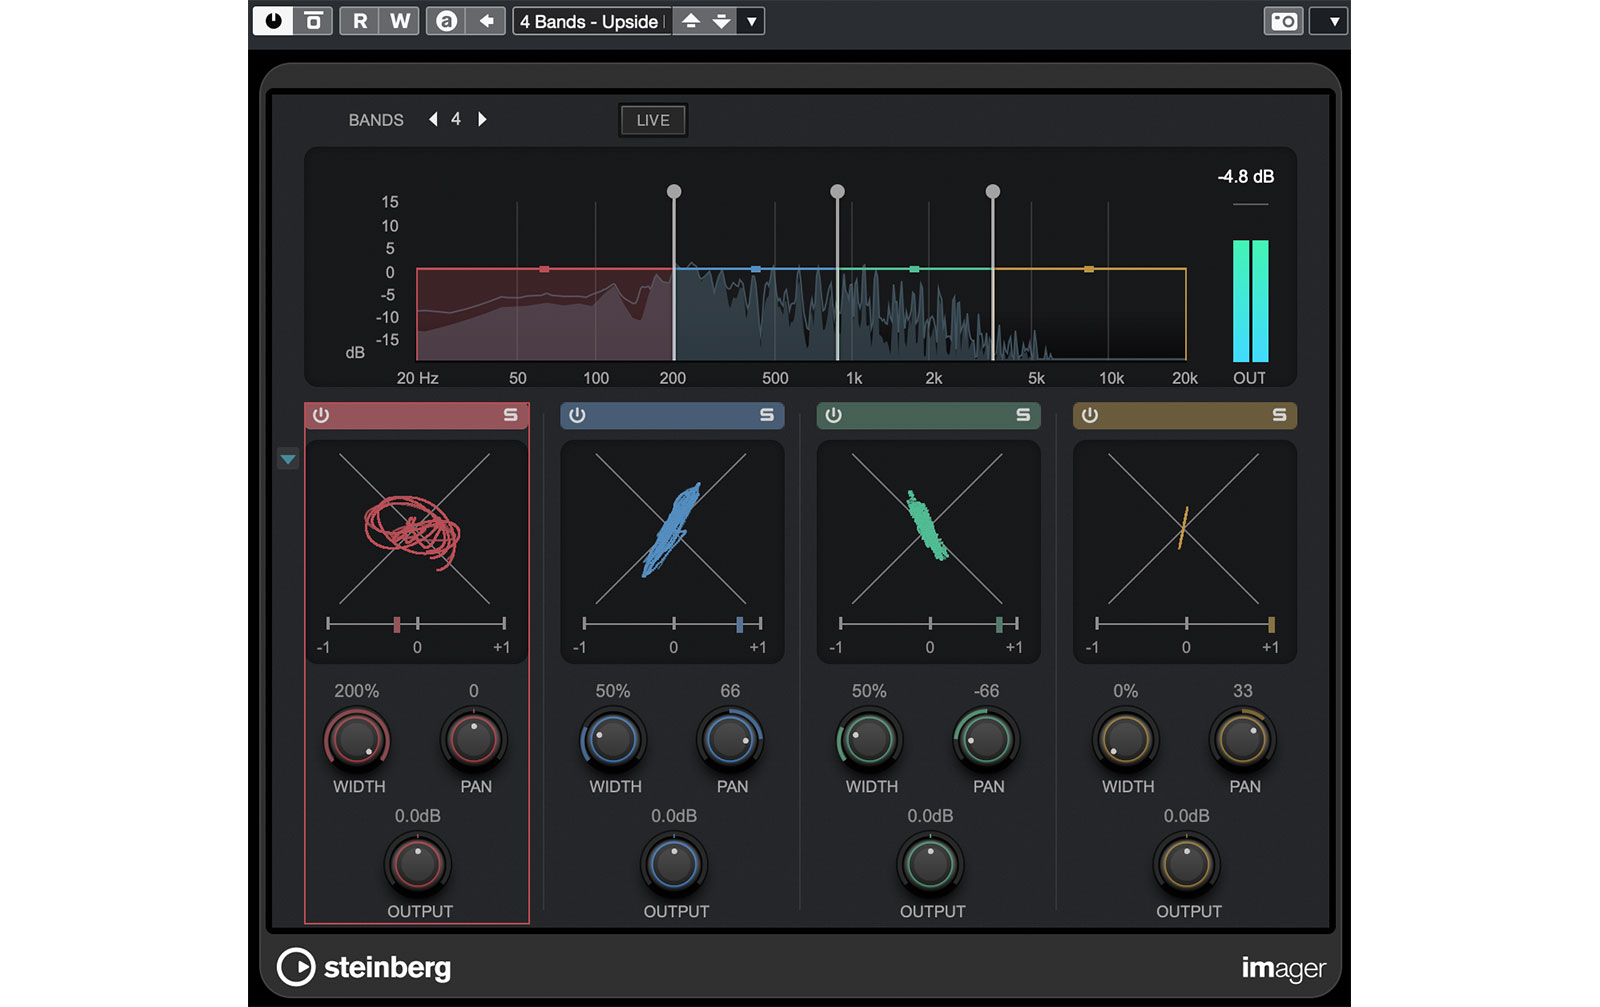Screen dimensions: 1600x1007
Task: Click the green band OUTPUT knob
Action: pyautogui.click(x=930, y=865)
